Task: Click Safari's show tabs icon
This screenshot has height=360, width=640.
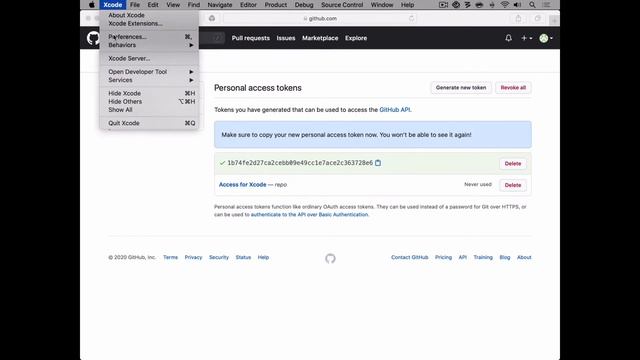Action: coord(538,18)
